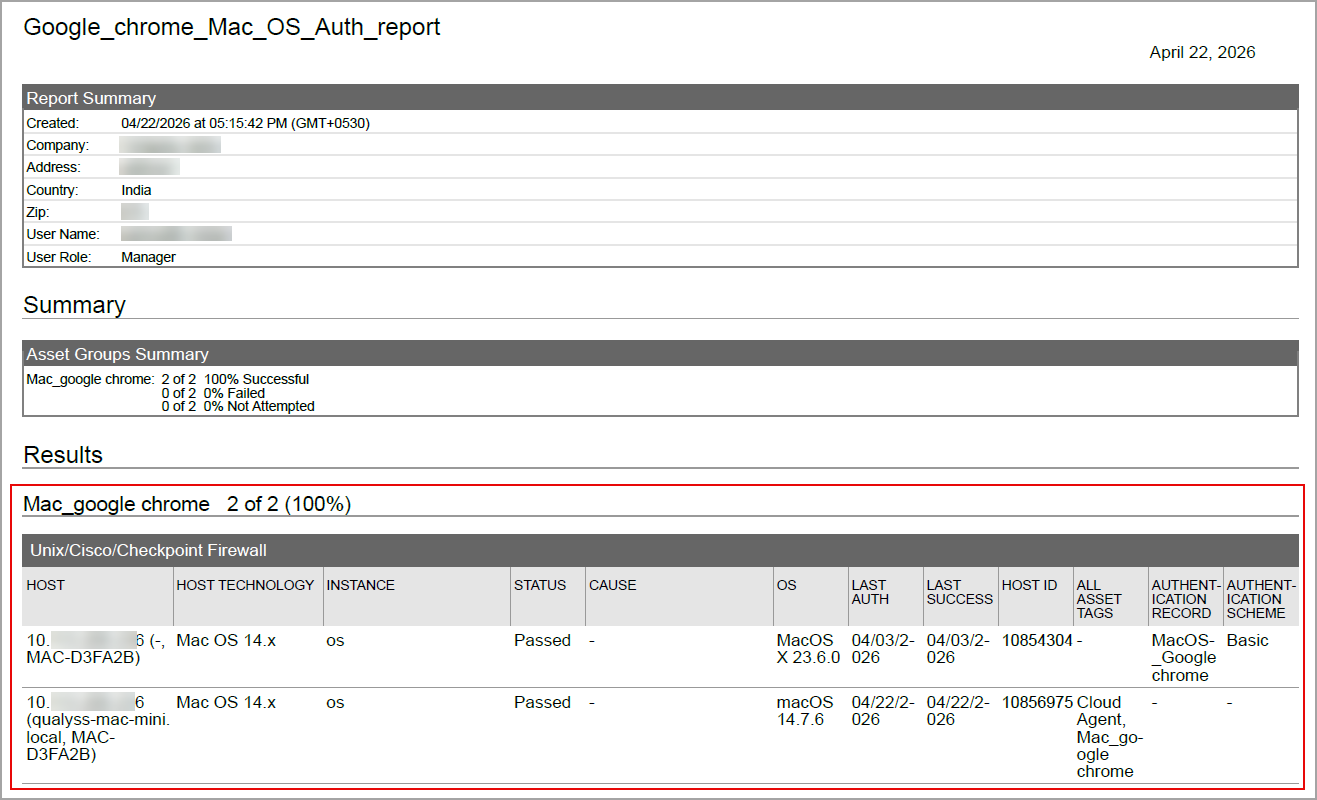
Task: Click the Mac_google chrome 2 of 2 (100%) heading
Action: [x=187, y=504]
